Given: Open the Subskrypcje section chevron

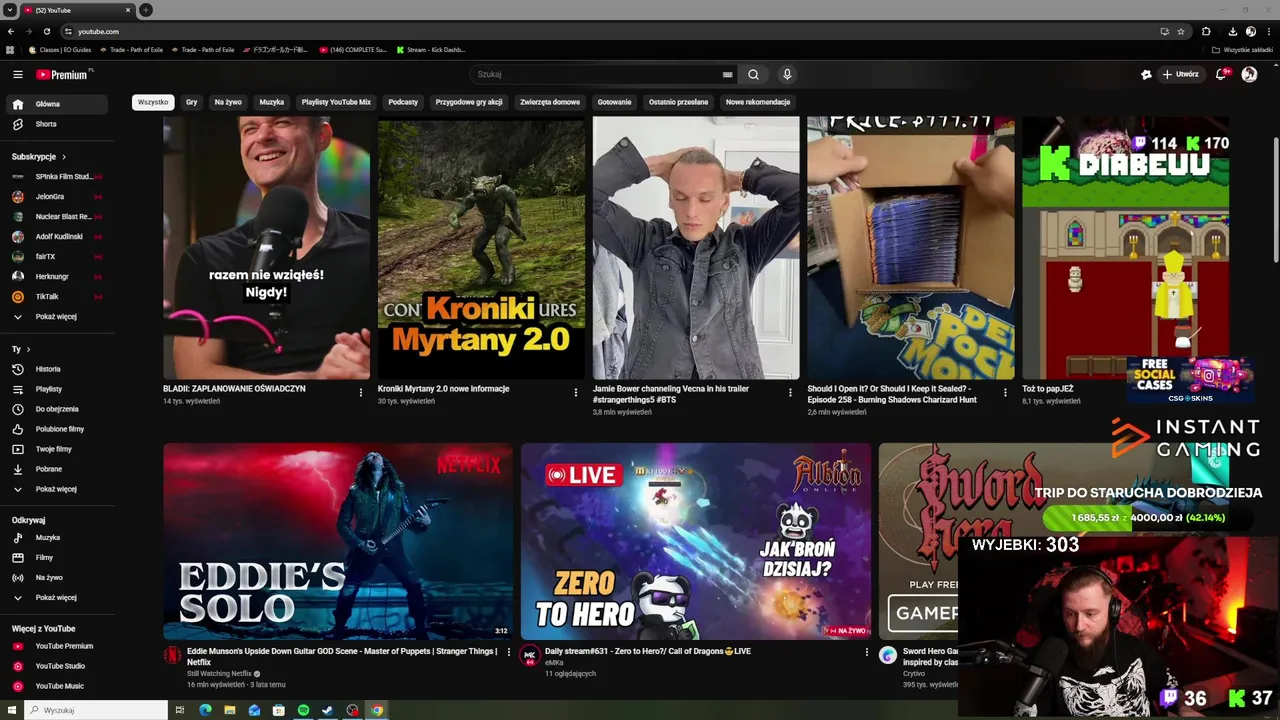Looking at the screenshot, I should 64,157.
